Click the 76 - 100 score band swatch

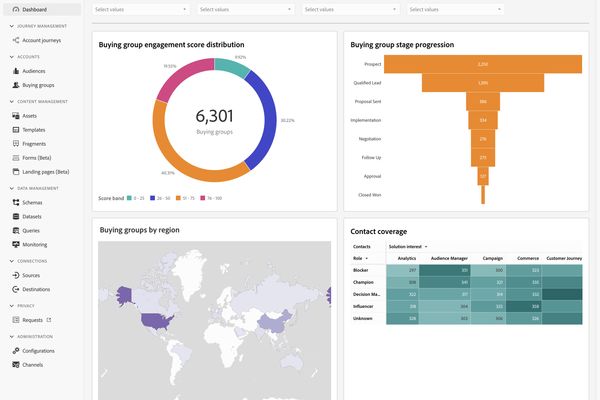tap(203, 198)
